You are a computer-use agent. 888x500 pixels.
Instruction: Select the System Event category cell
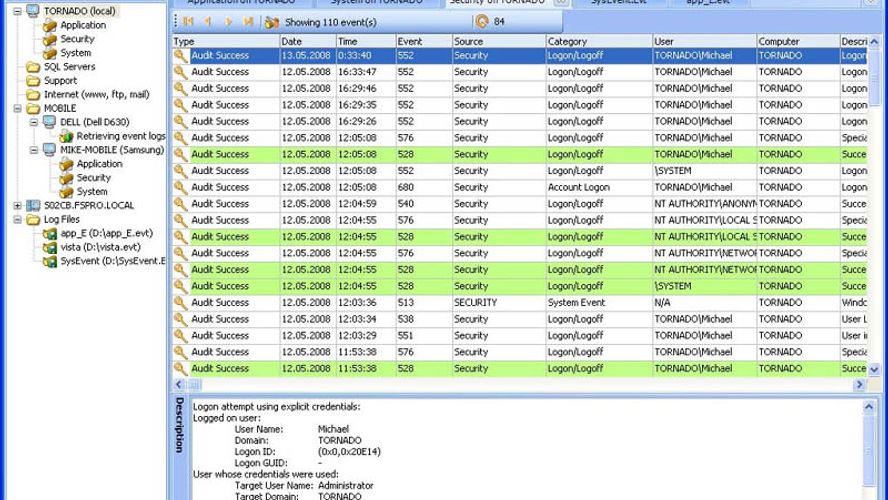click(599, 302)
